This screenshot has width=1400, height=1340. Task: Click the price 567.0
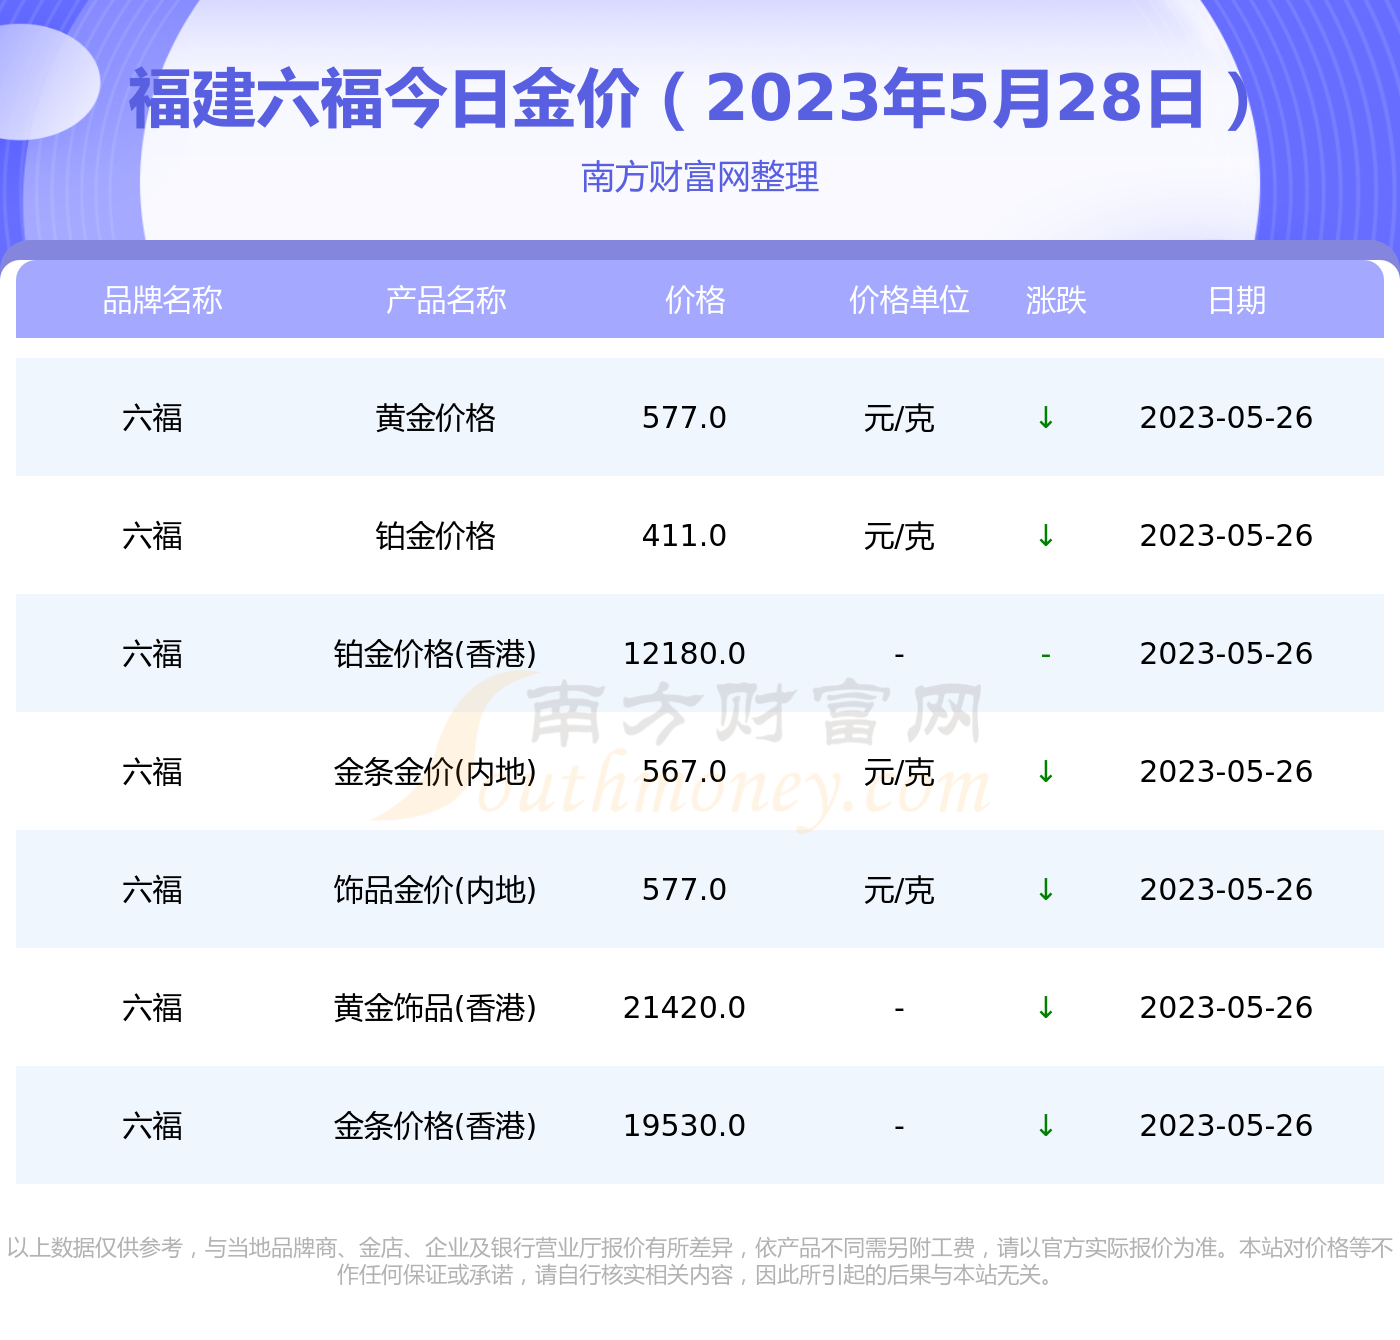(x=684, y=772)
